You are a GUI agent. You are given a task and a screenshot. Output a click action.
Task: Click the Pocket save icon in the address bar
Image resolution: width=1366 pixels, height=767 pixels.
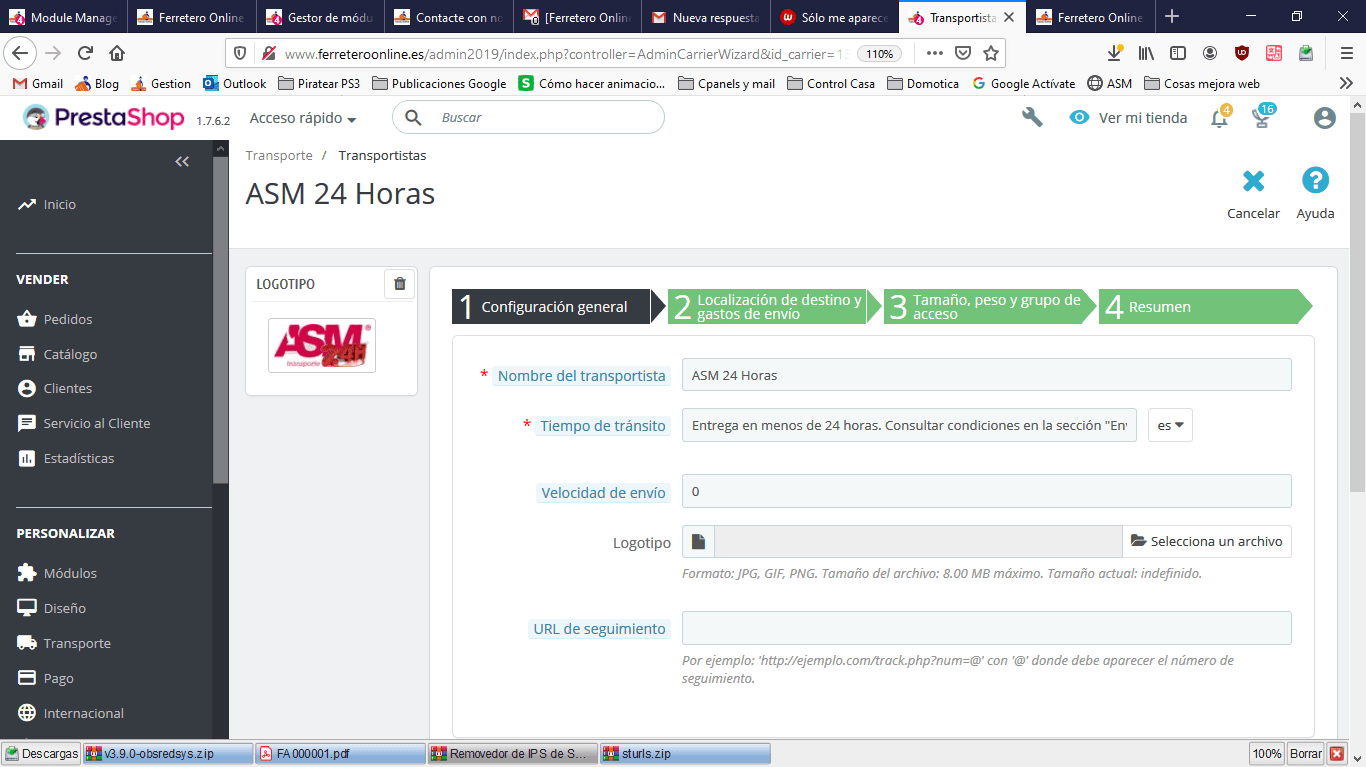point(963,53)
